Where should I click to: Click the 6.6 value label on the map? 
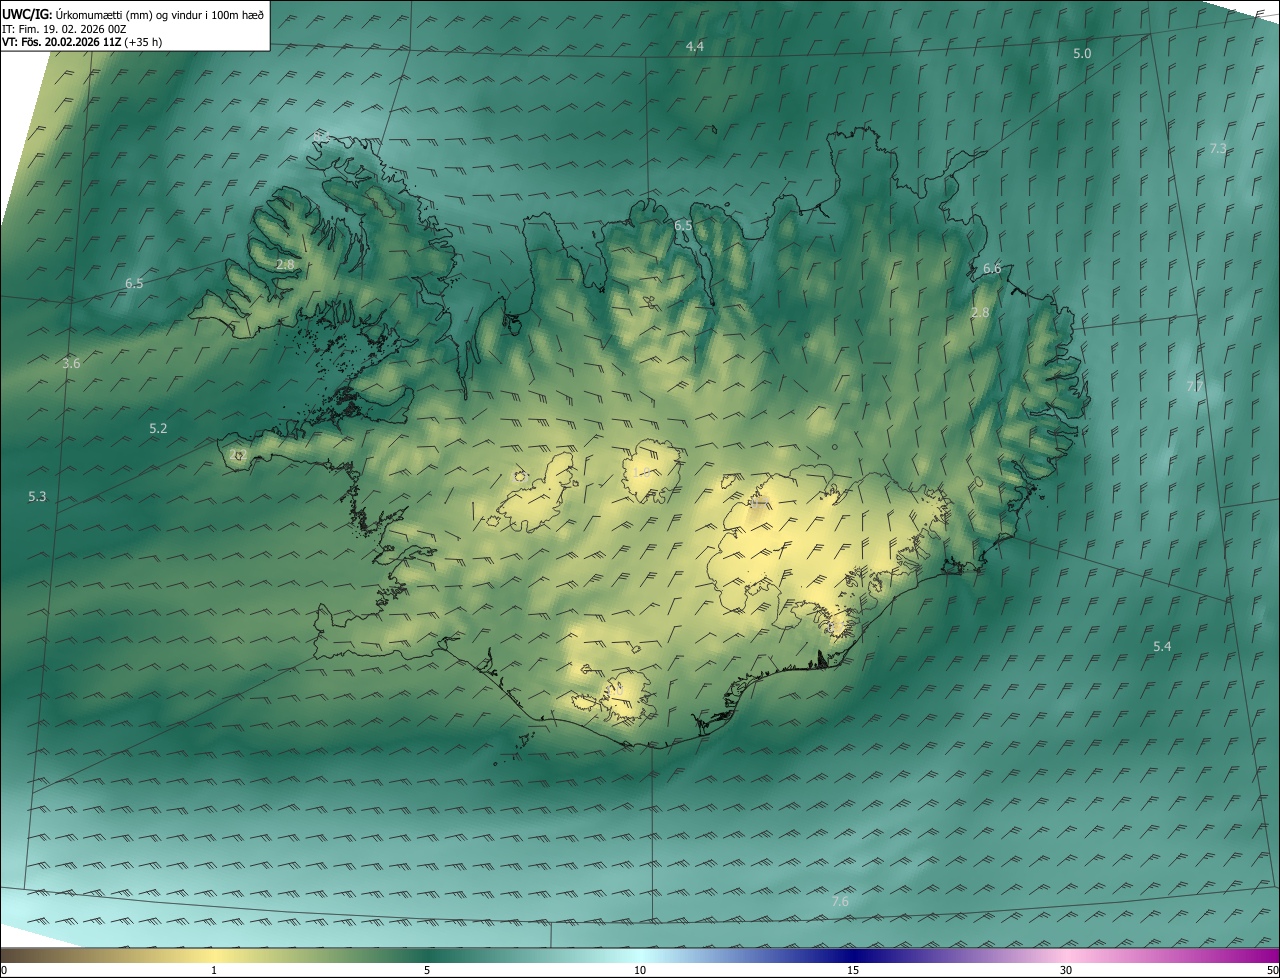pyautogui.click(x=992, y=268)
